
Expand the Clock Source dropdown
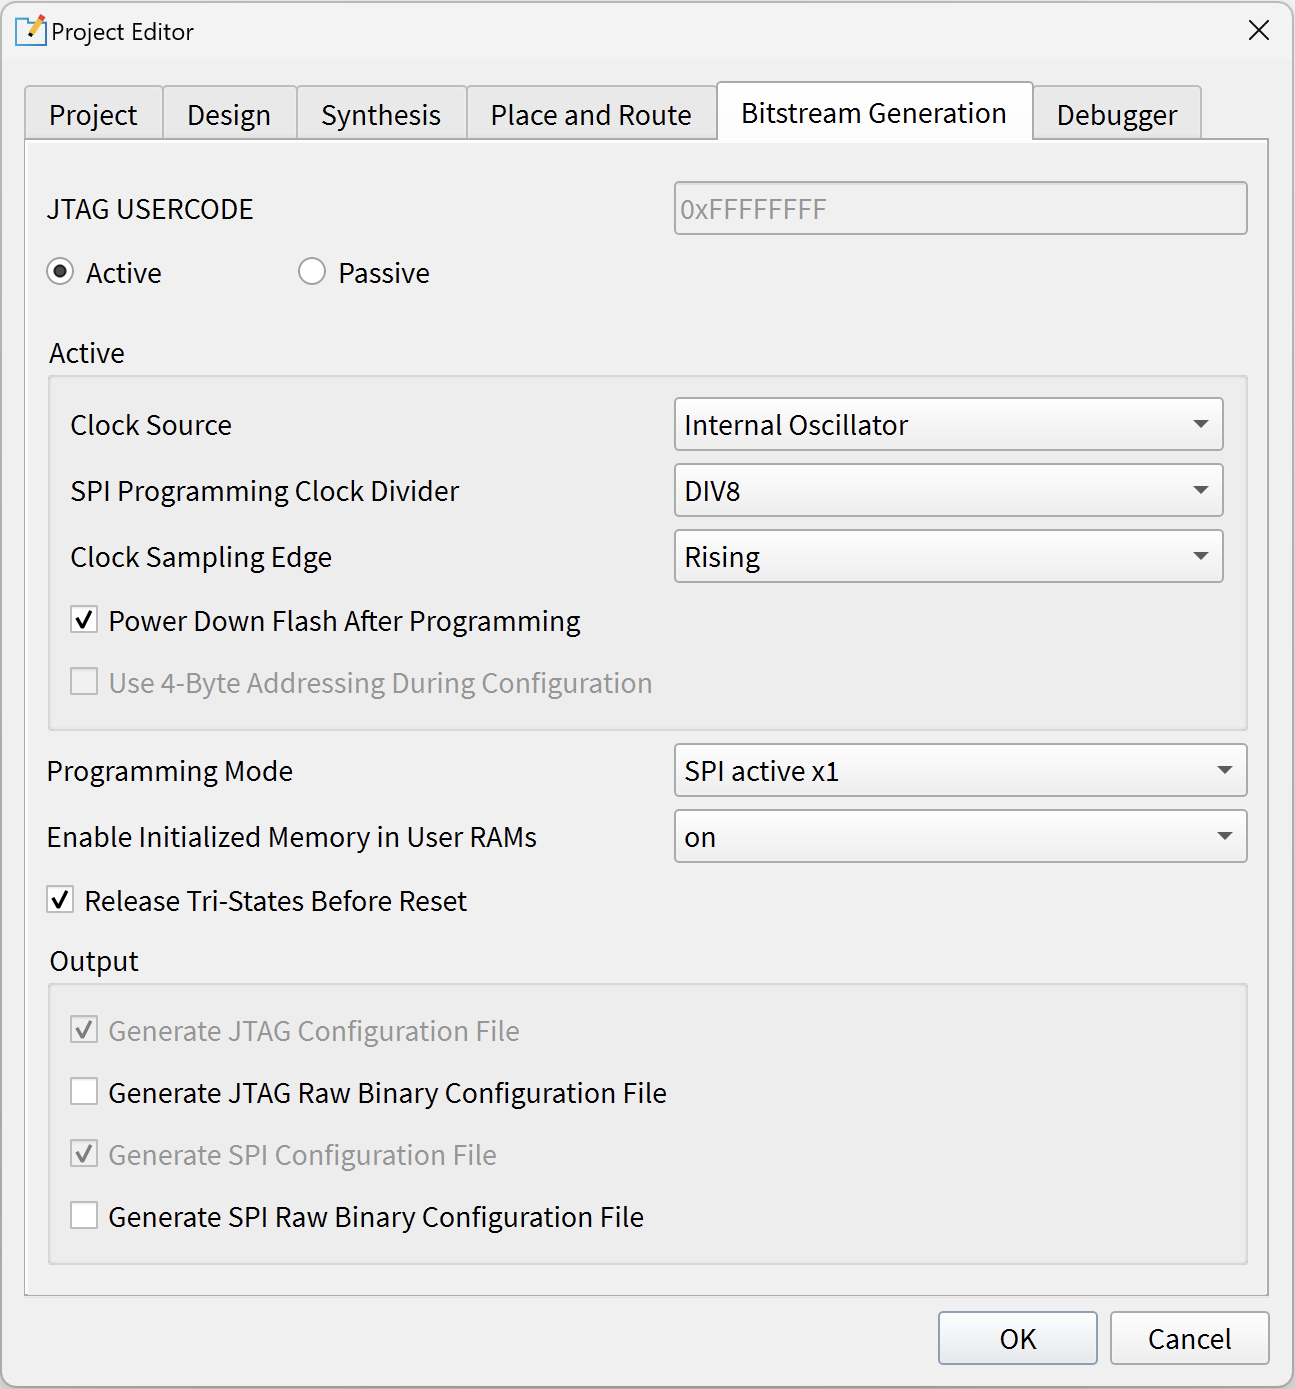coord(948,425)
